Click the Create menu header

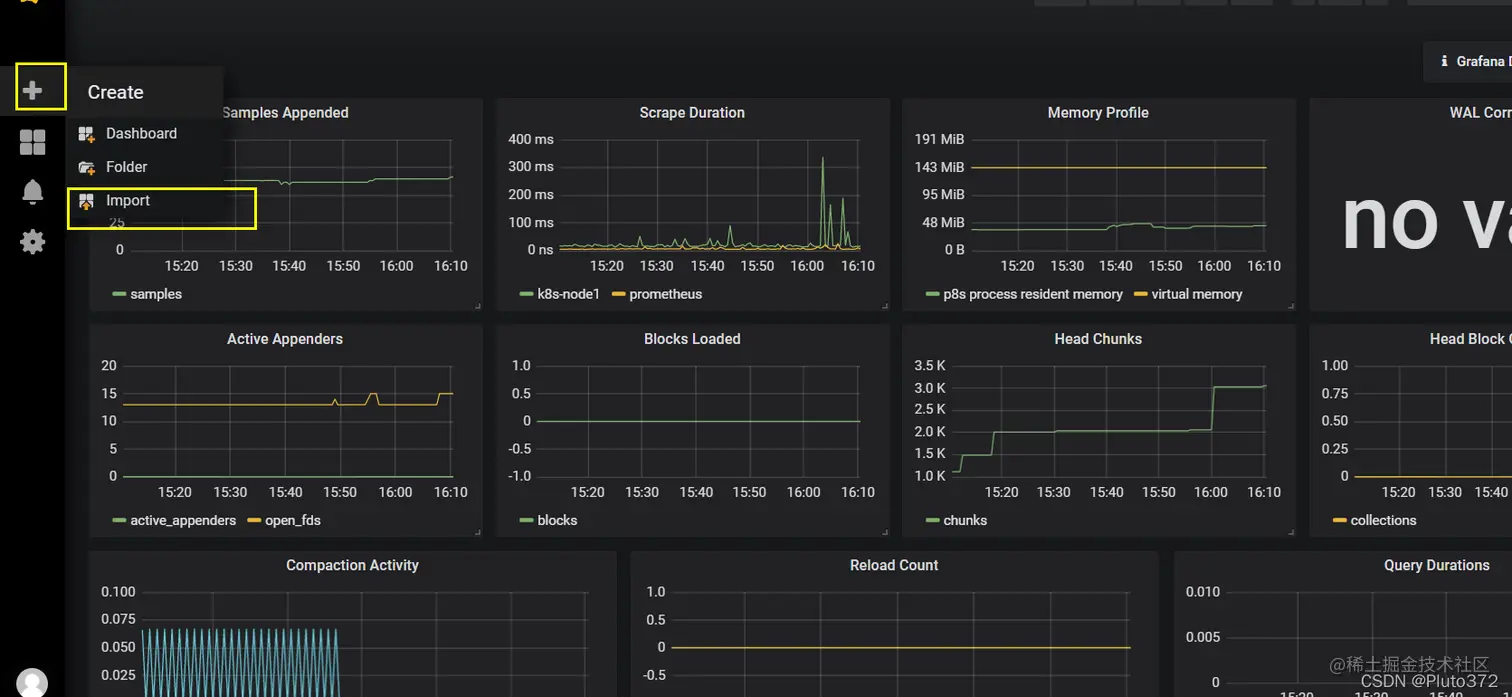pyautogui.click(x=115, y=92)
